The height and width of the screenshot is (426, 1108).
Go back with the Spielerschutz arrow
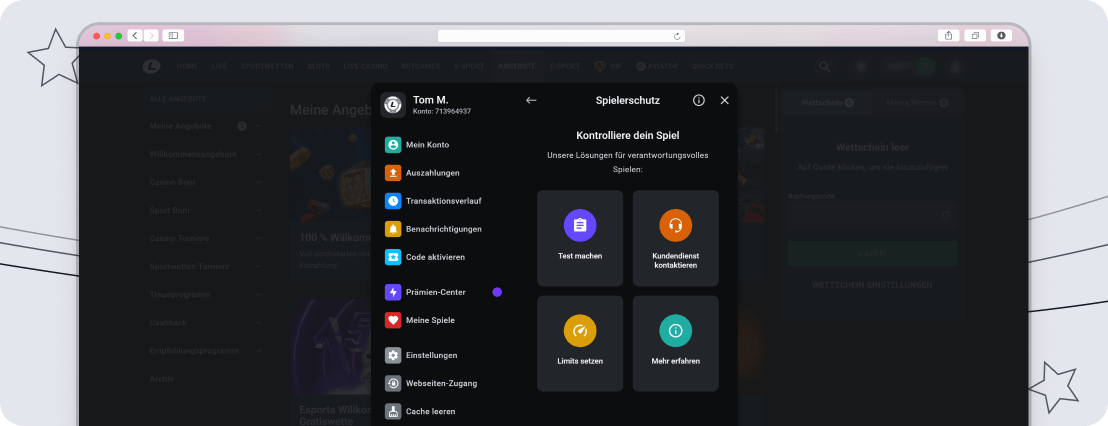click(x=531, y=100)
